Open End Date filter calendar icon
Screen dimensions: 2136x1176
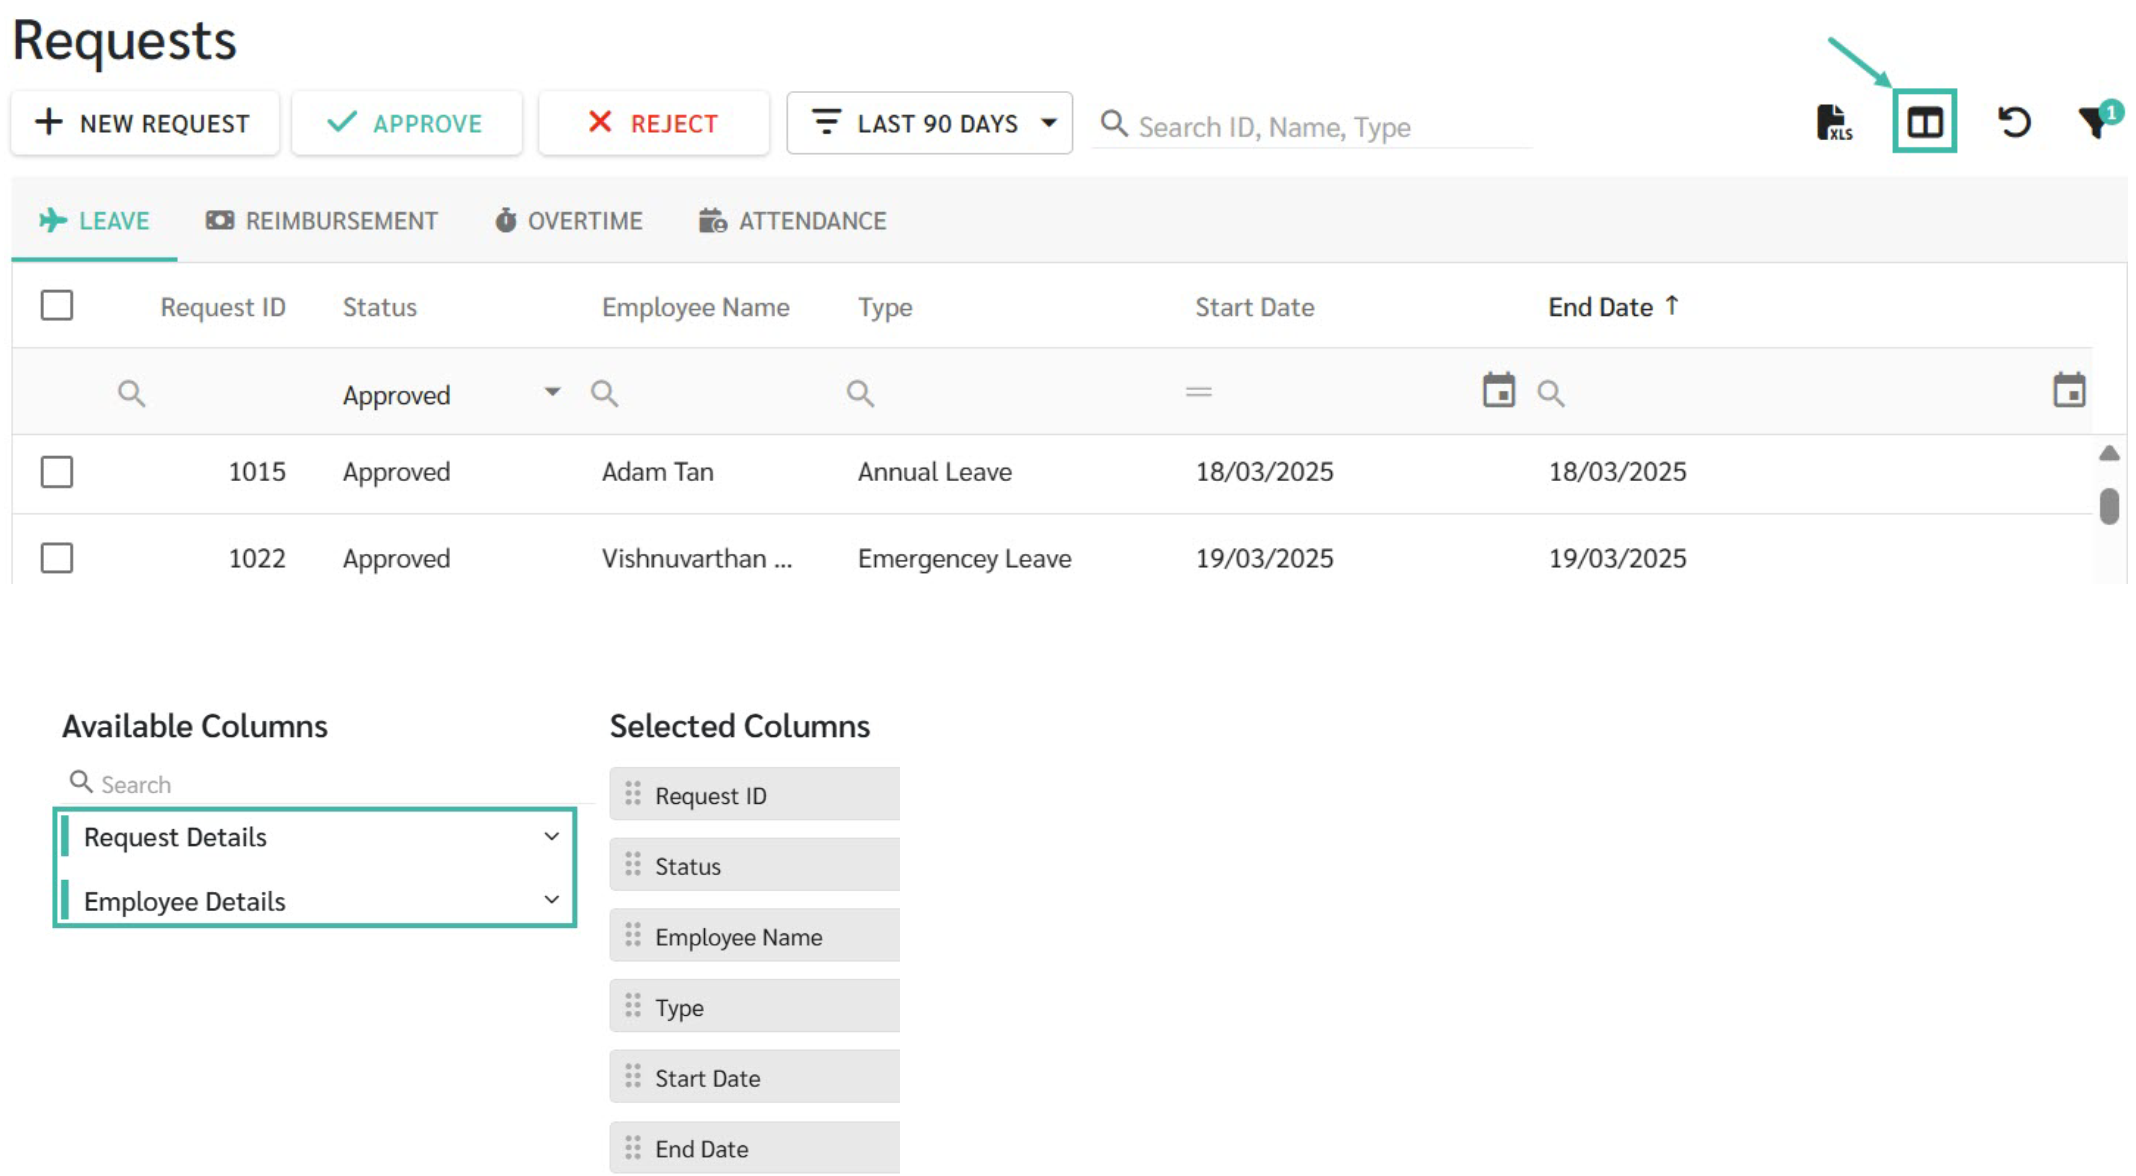(x=2068, y=391)
